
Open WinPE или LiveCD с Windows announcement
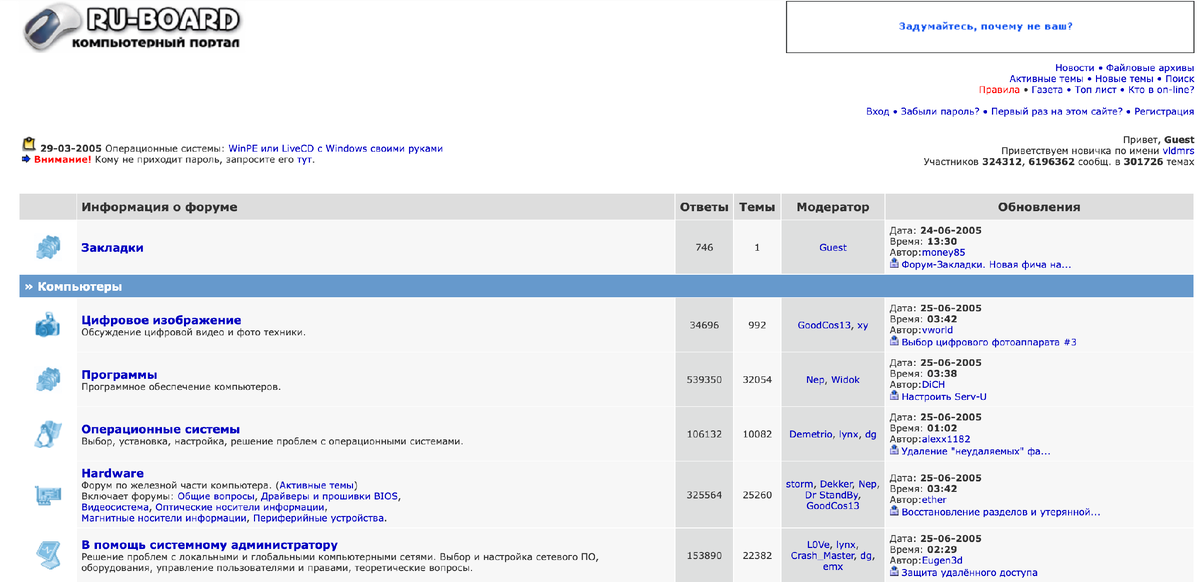pyautogui.click(x=335, y=148)
